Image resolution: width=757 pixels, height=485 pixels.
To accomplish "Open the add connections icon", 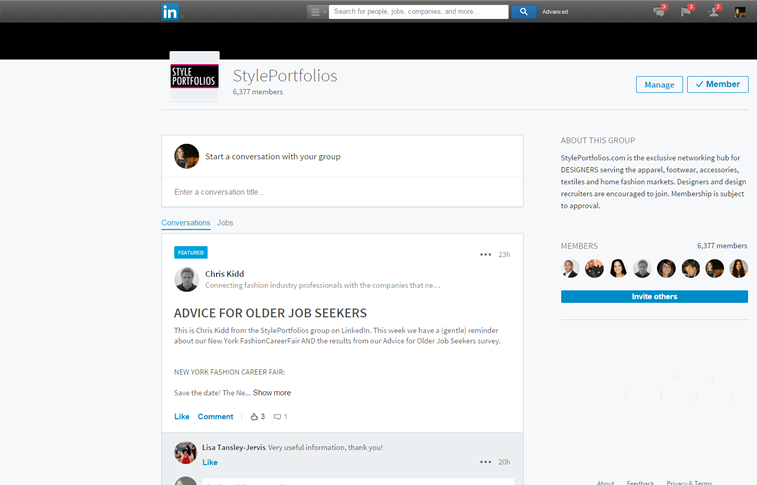I will [x=714, y=11].
